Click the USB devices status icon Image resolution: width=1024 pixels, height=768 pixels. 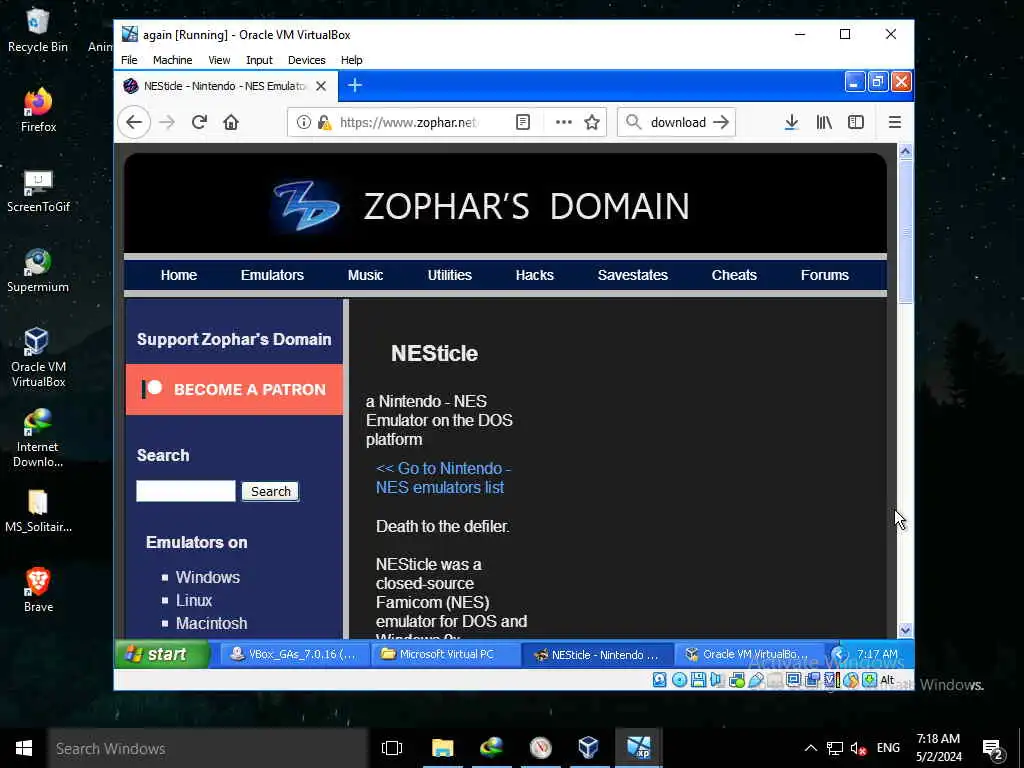[x=756, y=680]
